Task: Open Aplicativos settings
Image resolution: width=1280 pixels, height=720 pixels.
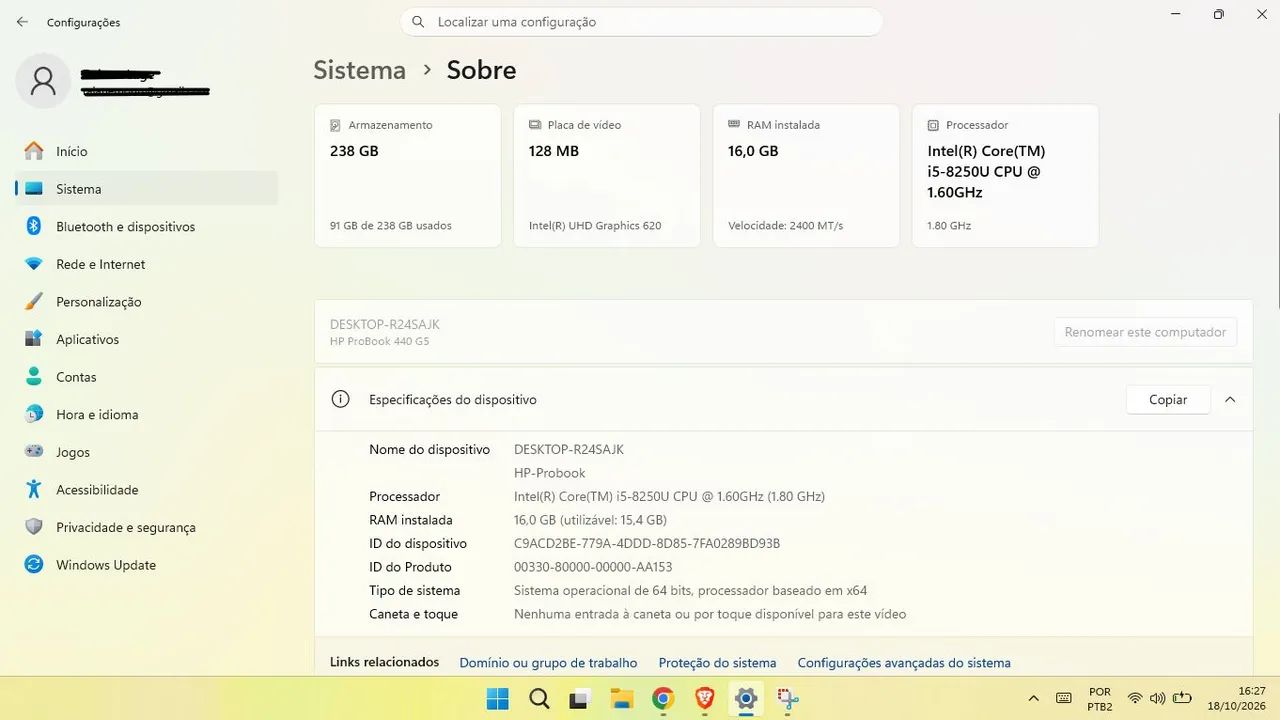Action: point(146,339)
